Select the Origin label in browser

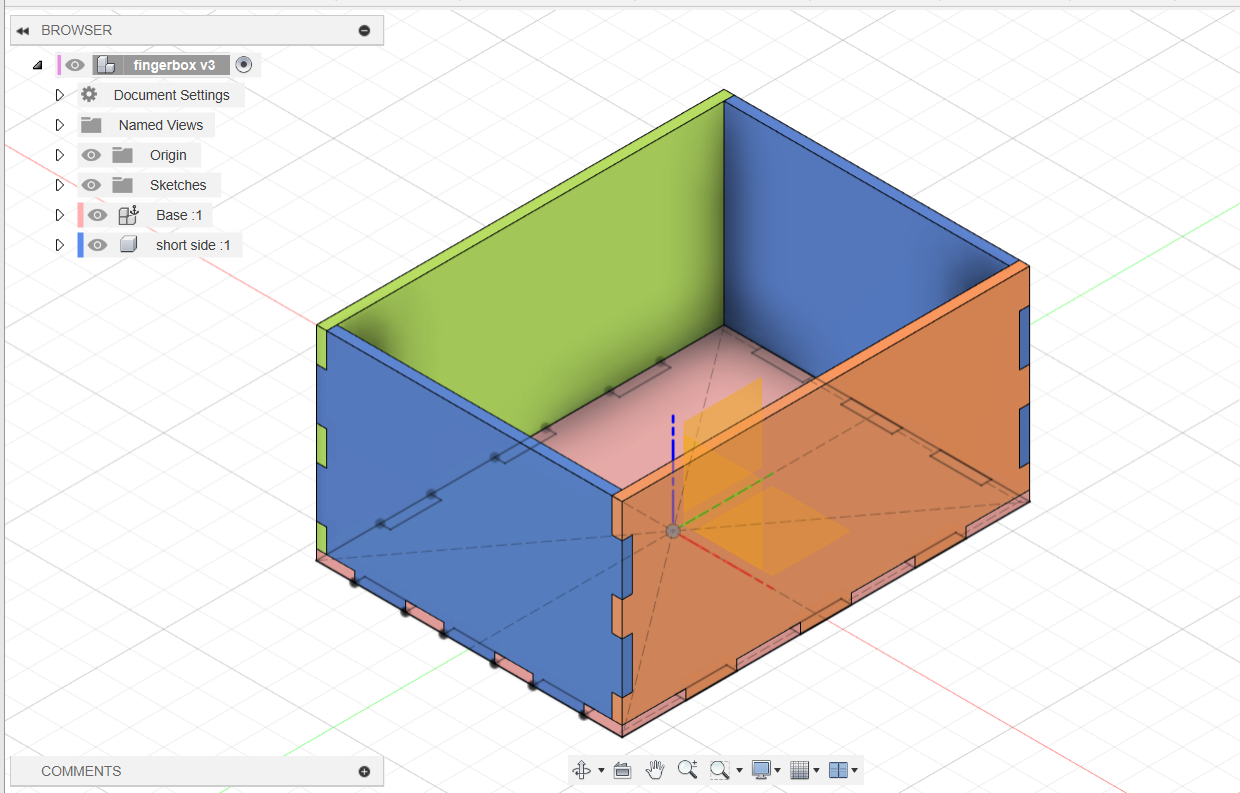coord(168,155)
